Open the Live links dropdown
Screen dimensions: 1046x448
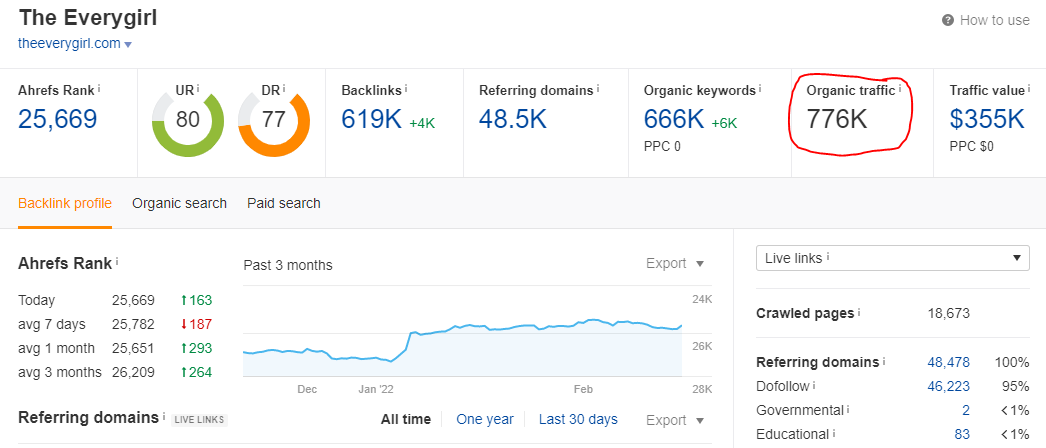tap(893, 258)
